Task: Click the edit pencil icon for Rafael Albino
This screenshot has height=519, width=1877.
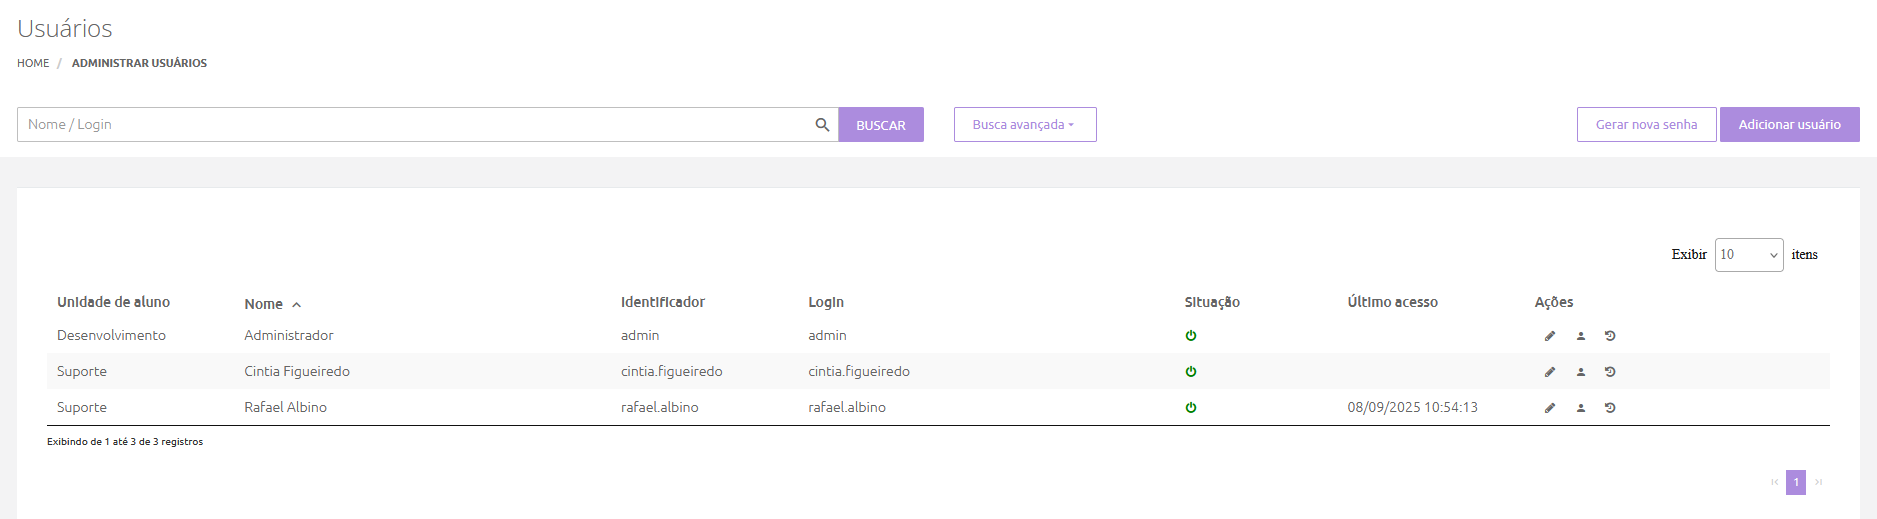Action: point(1550,408)
